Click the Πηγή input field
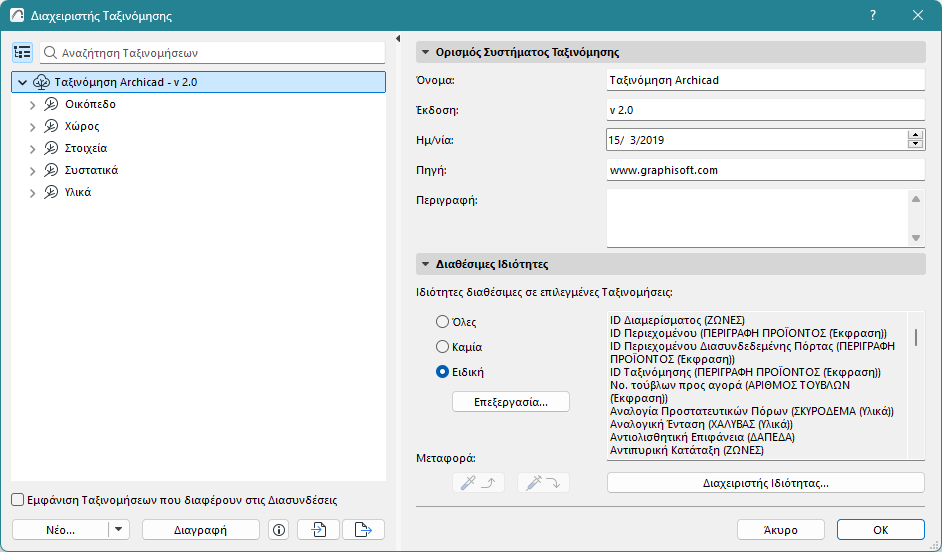Screen dimensions: 942x552 click(x=765, y=170)
